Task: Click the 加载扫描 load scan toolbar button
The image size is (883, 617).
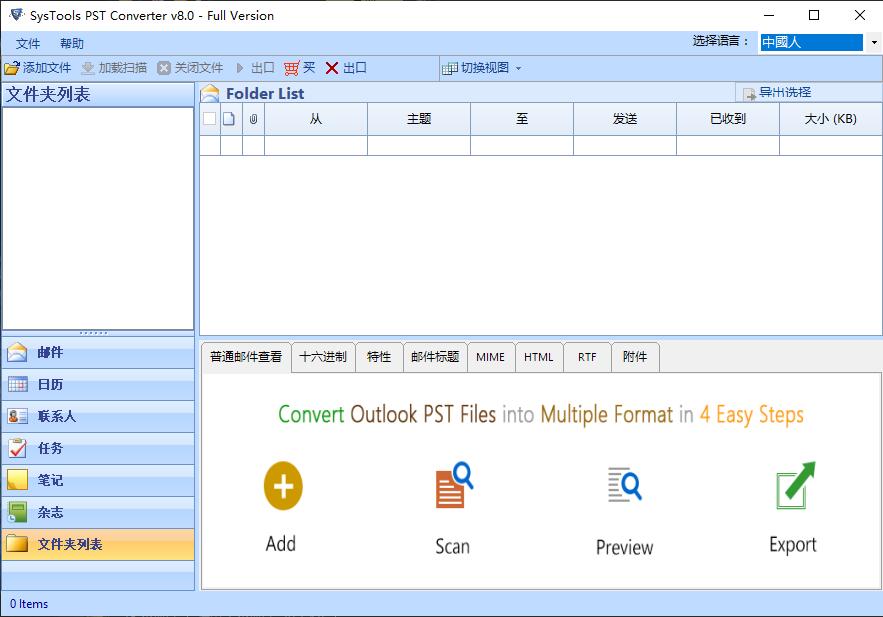Action: pos(114,68)
